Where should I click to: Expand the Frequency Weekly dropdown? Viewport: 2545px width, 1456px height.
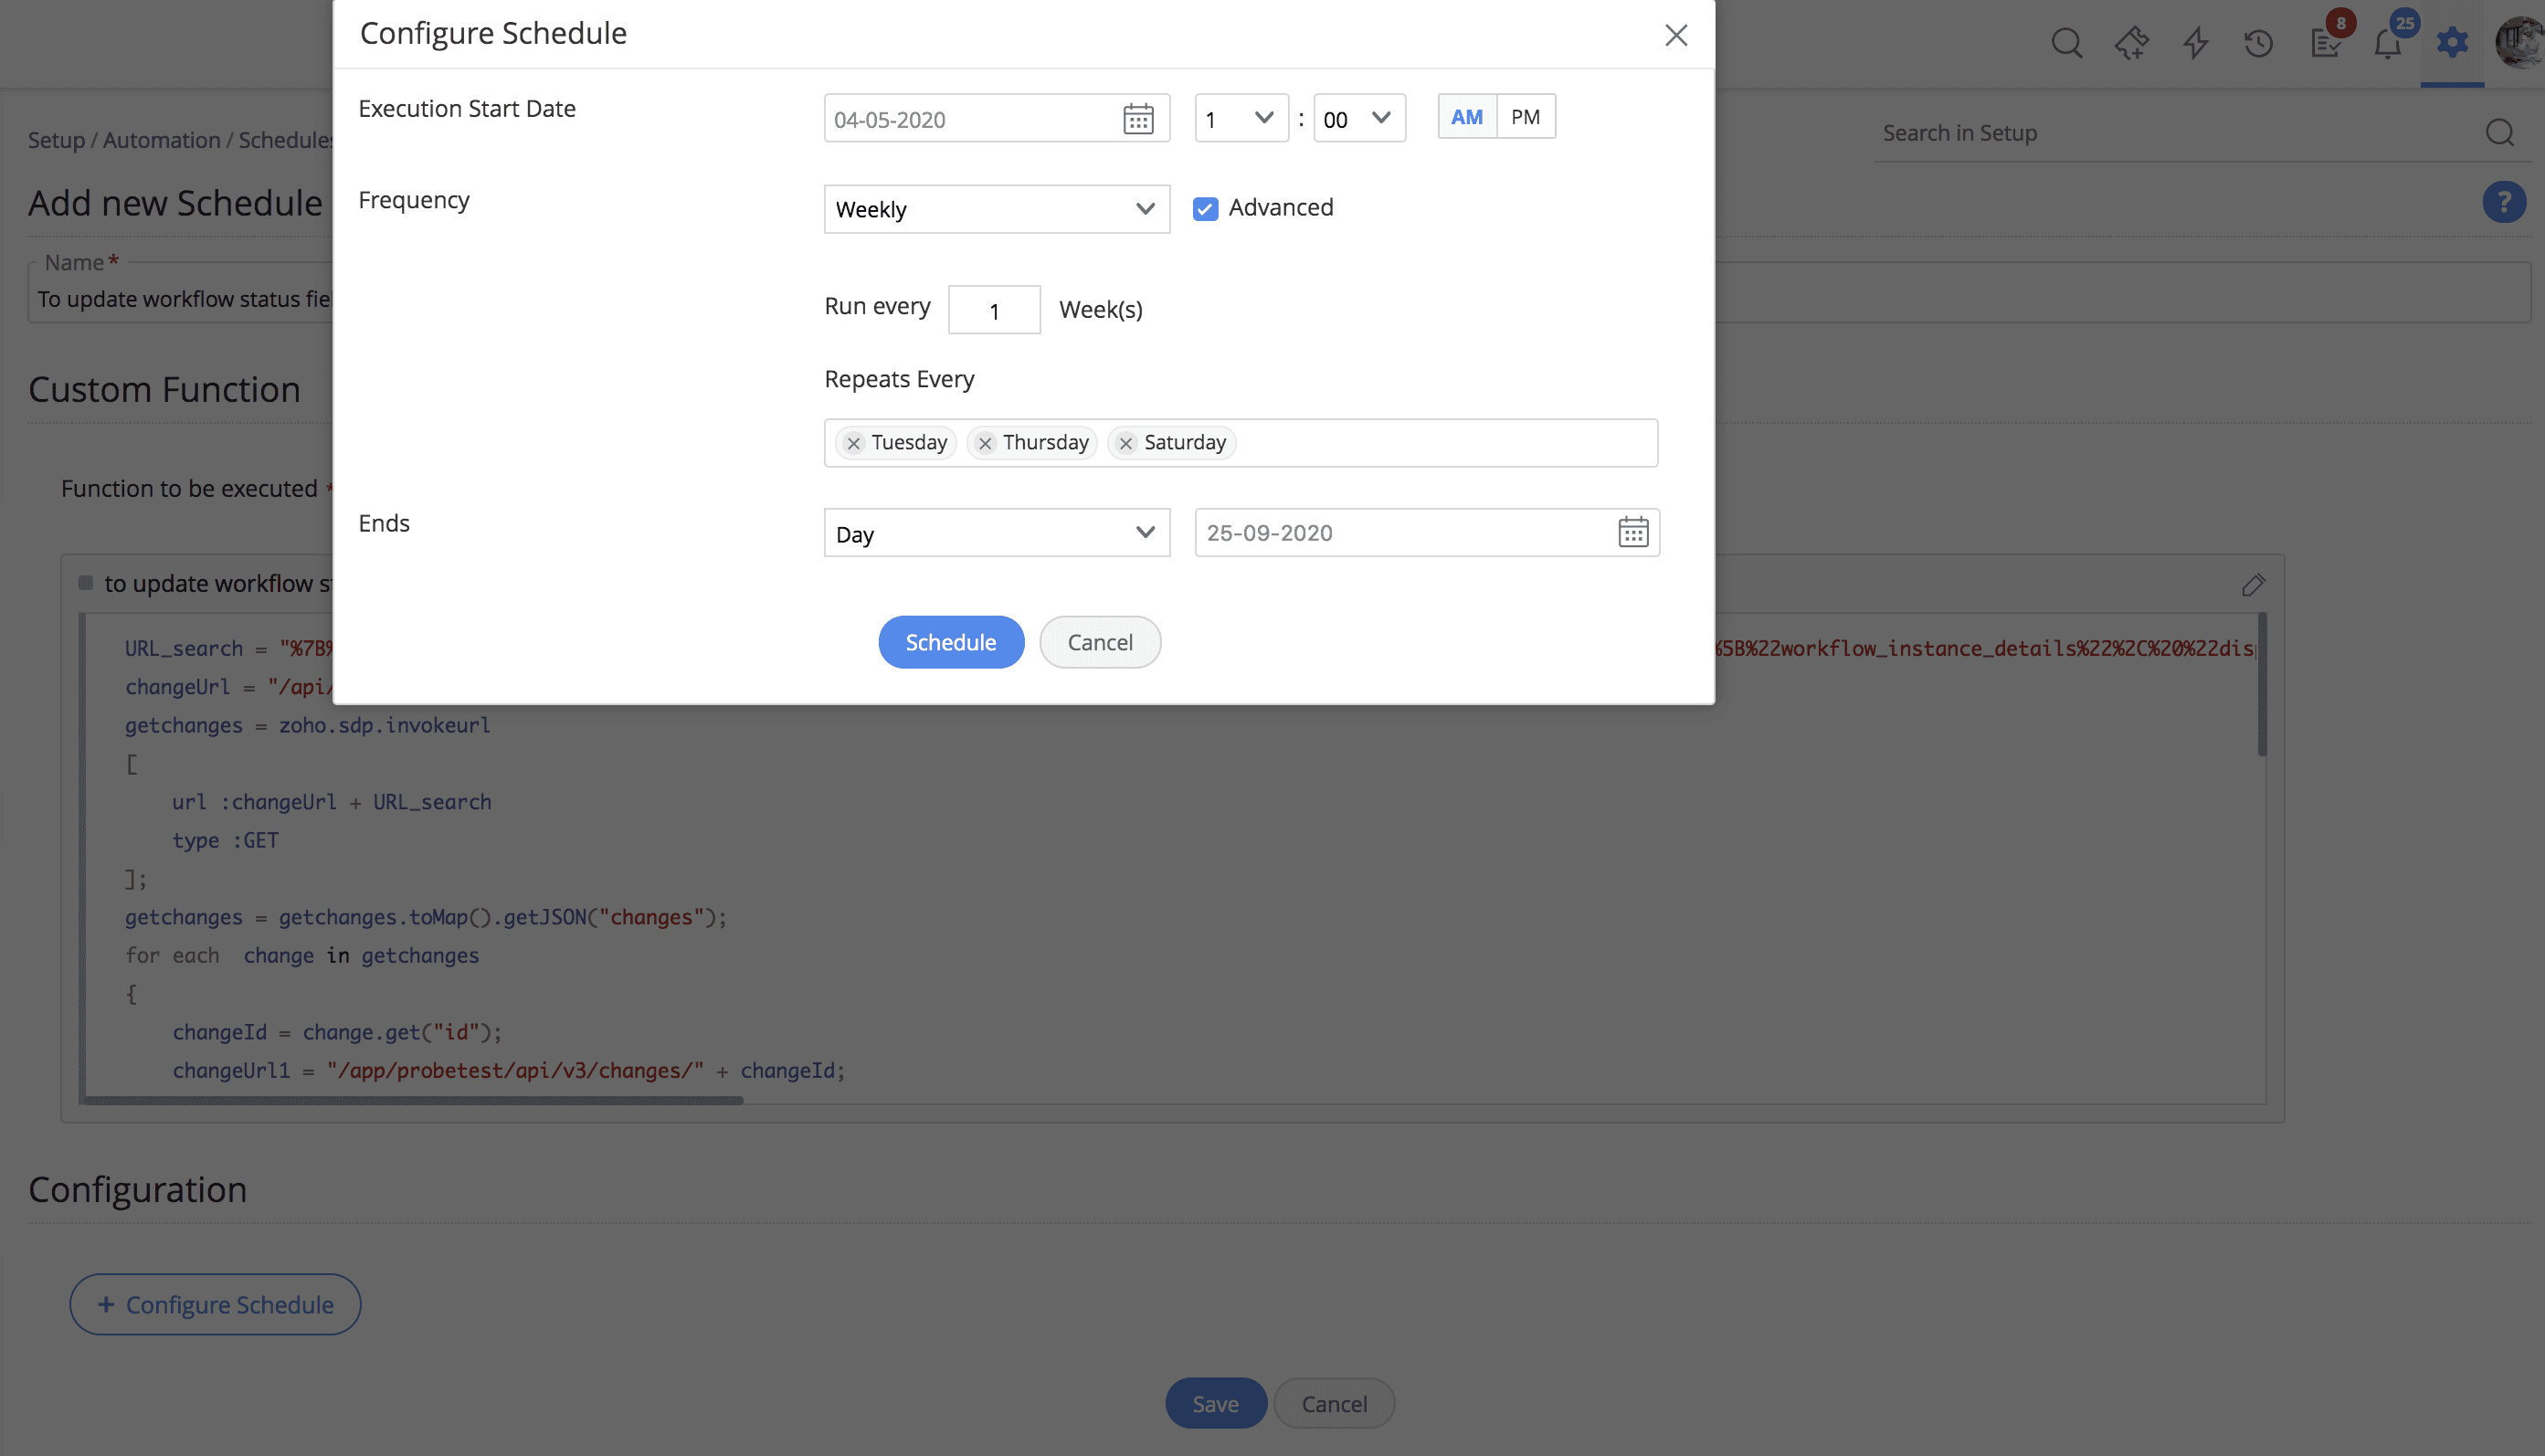(x=996, y=209)
